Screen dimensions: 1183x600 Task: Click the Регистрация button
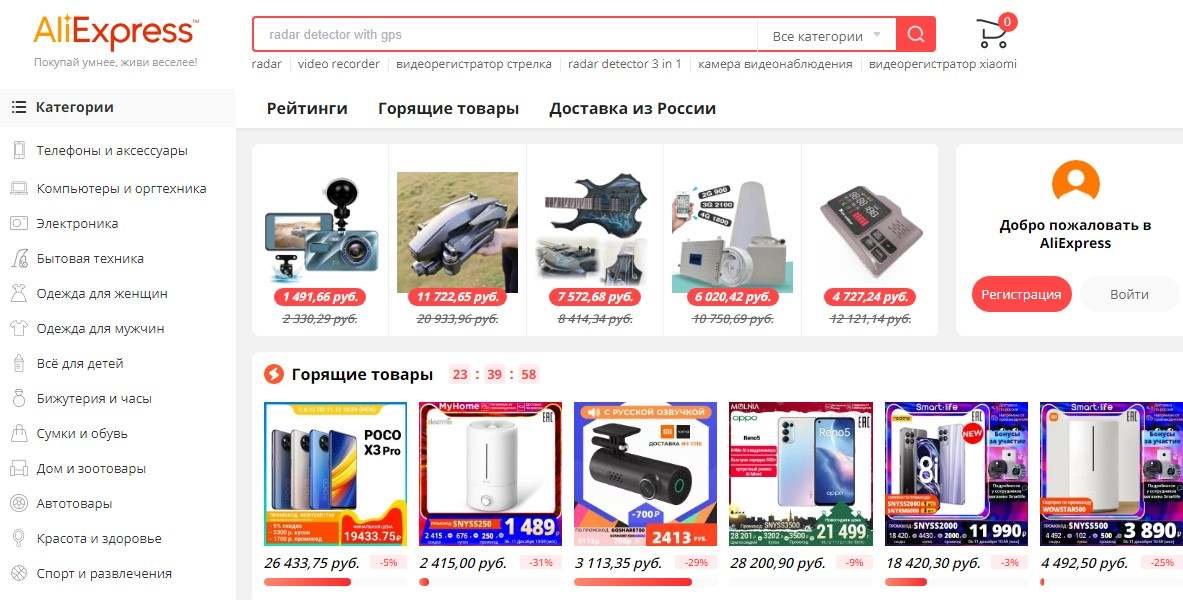pos(1021,294)
